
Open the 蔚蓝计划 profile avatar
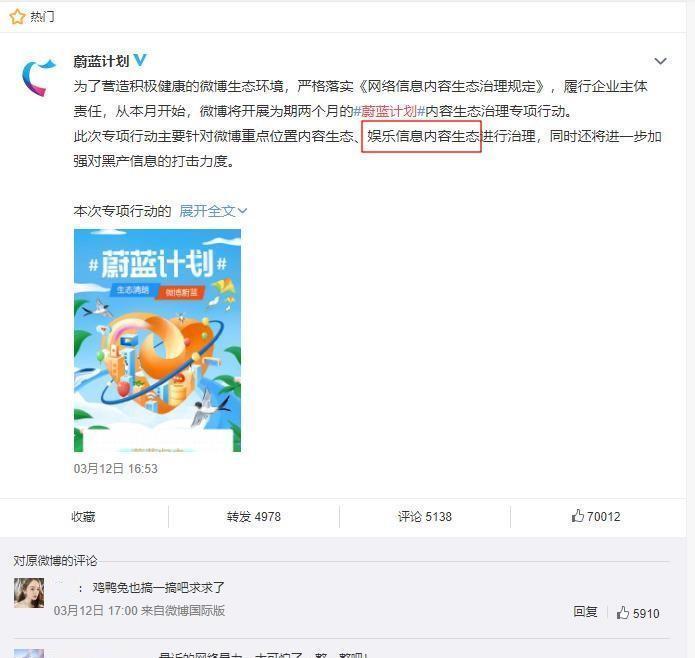[39, 78]
